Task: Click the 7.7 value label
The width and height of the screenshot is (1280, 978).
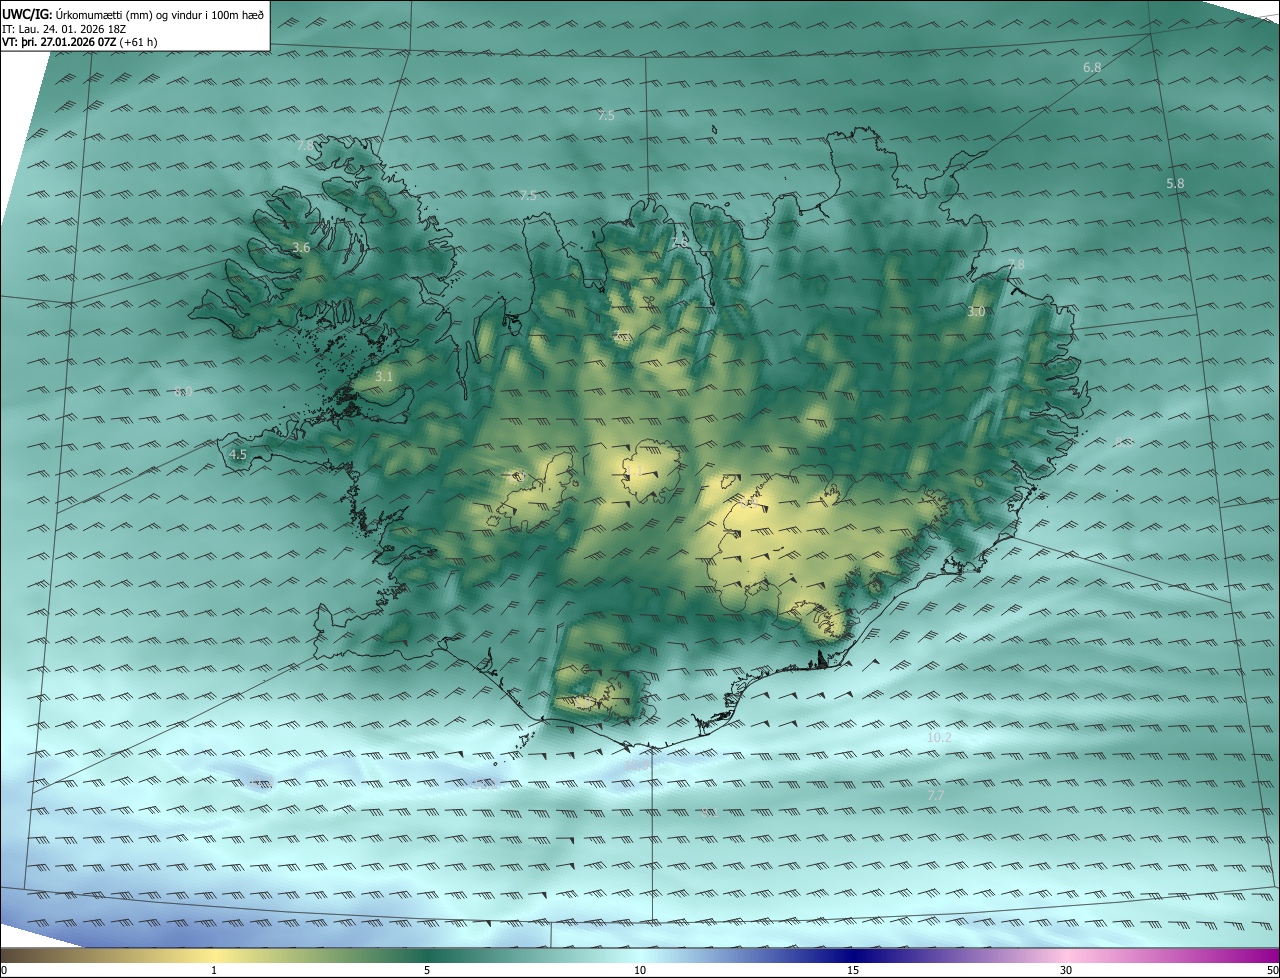Action: (936, 794)
